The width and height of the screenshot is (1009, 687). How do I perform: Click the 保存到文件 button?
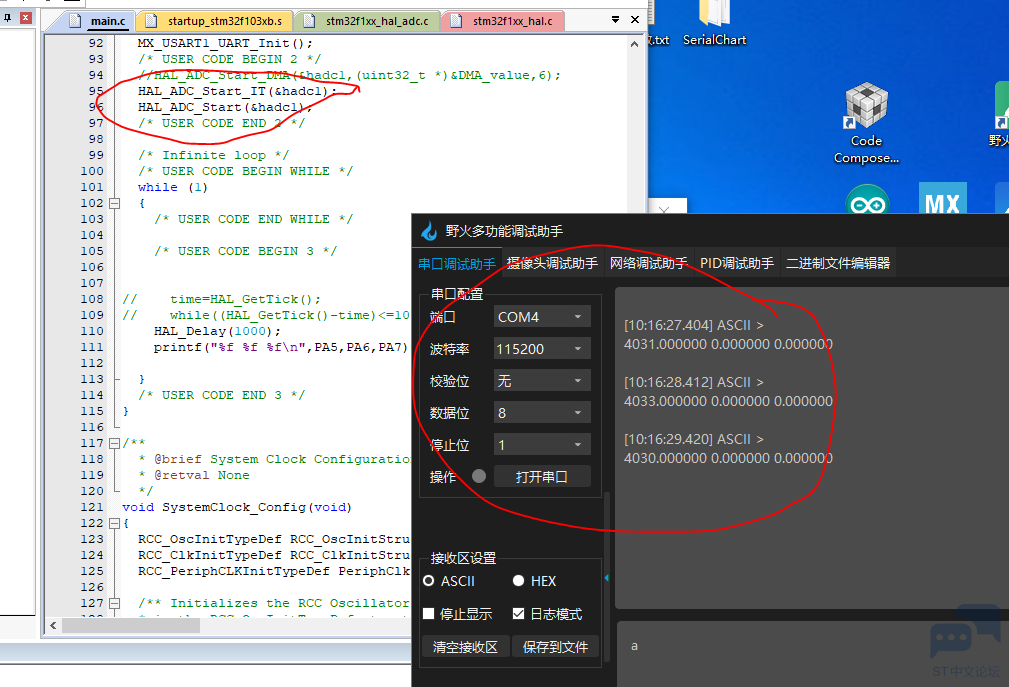555,646
